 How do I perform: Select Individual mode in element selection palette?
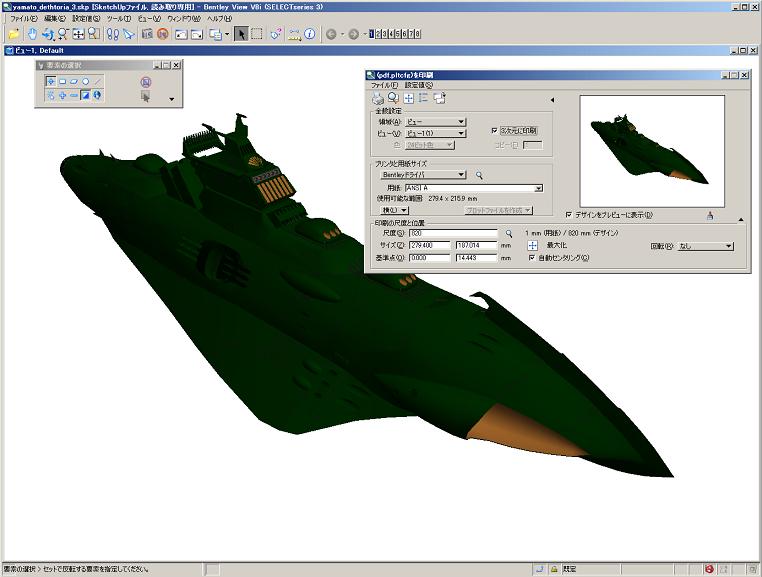[x=51, y=81]
